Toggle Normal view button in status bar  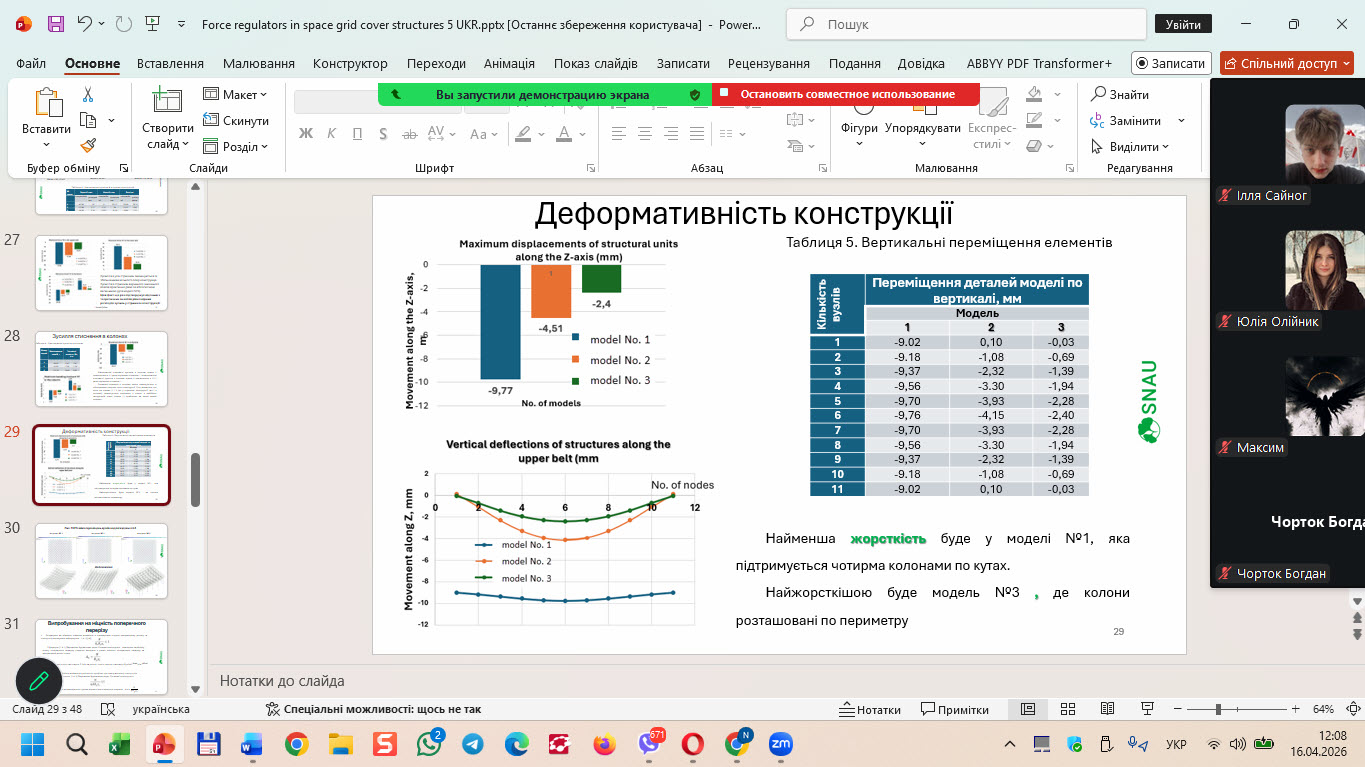1027,709
